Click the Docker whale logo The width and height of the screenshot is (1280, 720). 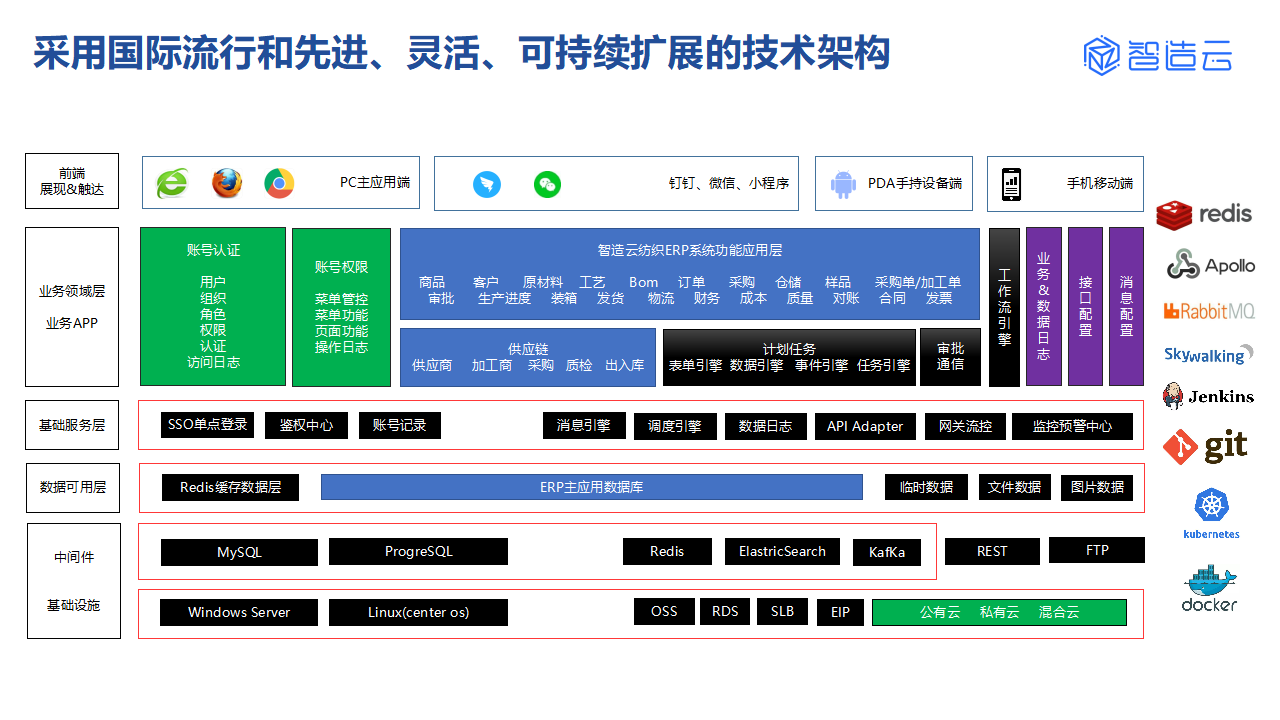[x=1209, y=589]
